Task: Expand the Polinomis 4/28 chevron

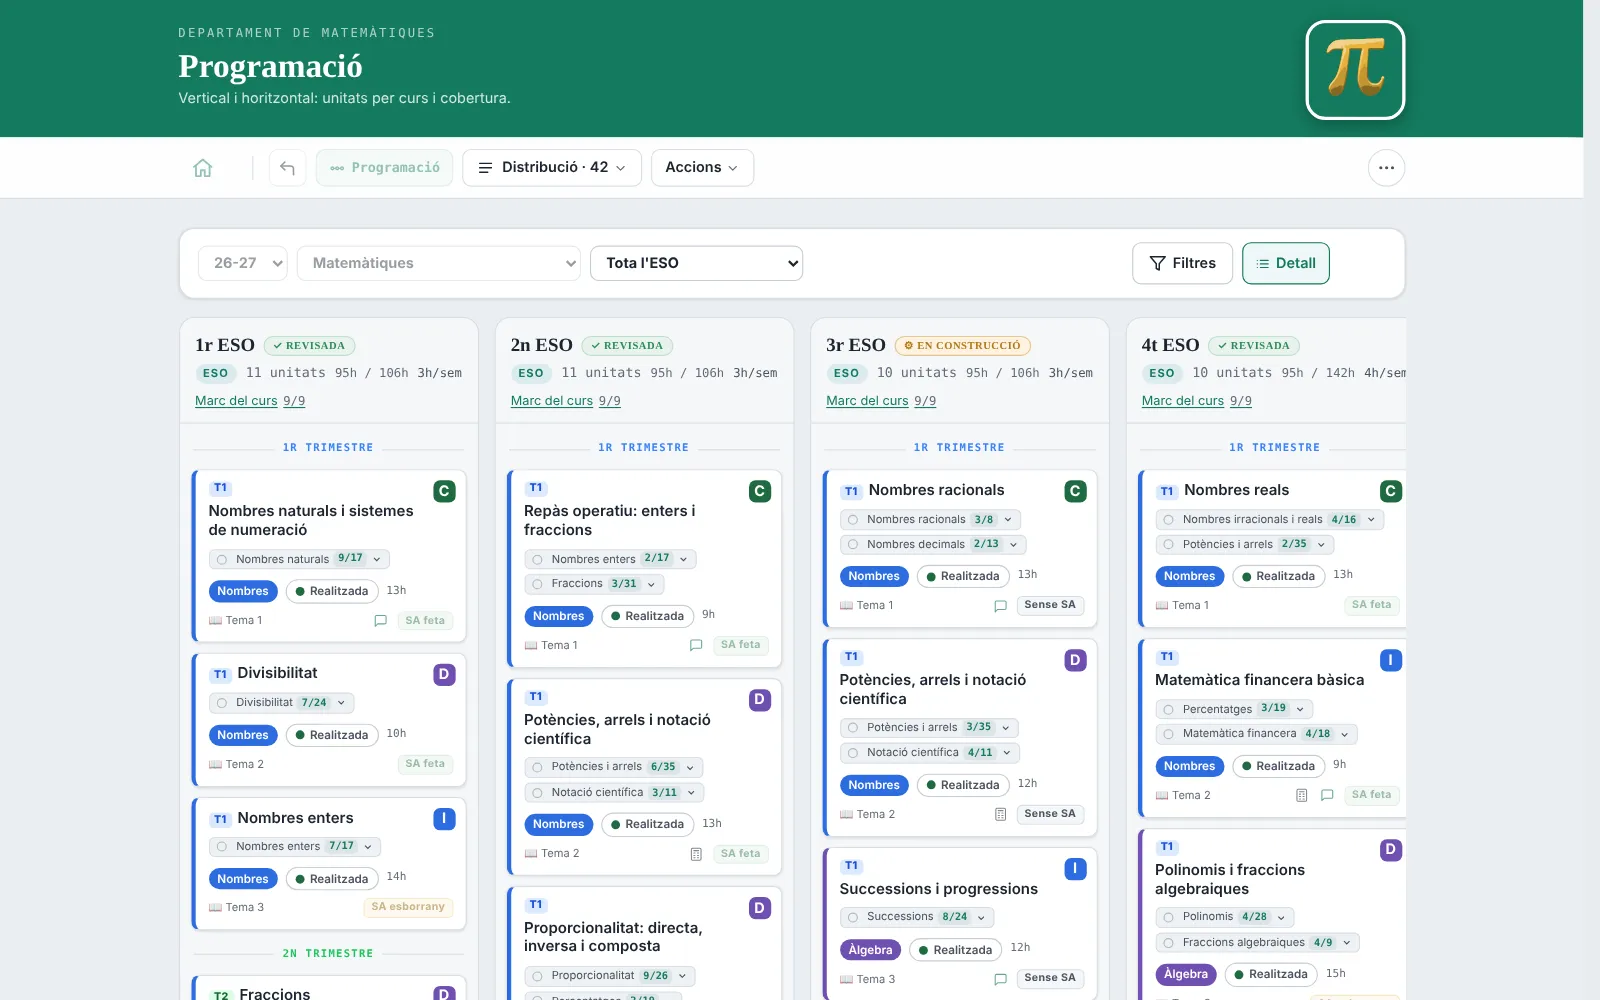Action: coord(1281,917)
